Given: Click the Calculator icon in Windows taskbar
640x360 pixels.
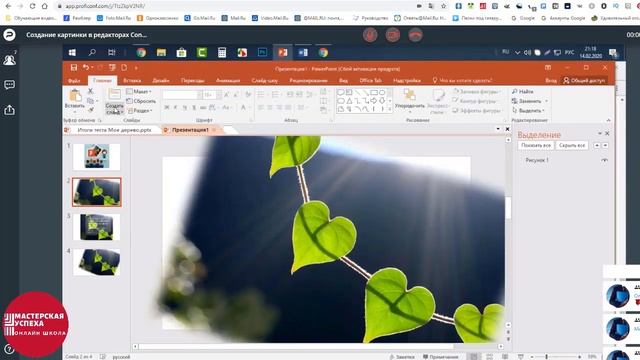Looking at the screenshot, I should point(222,53).
